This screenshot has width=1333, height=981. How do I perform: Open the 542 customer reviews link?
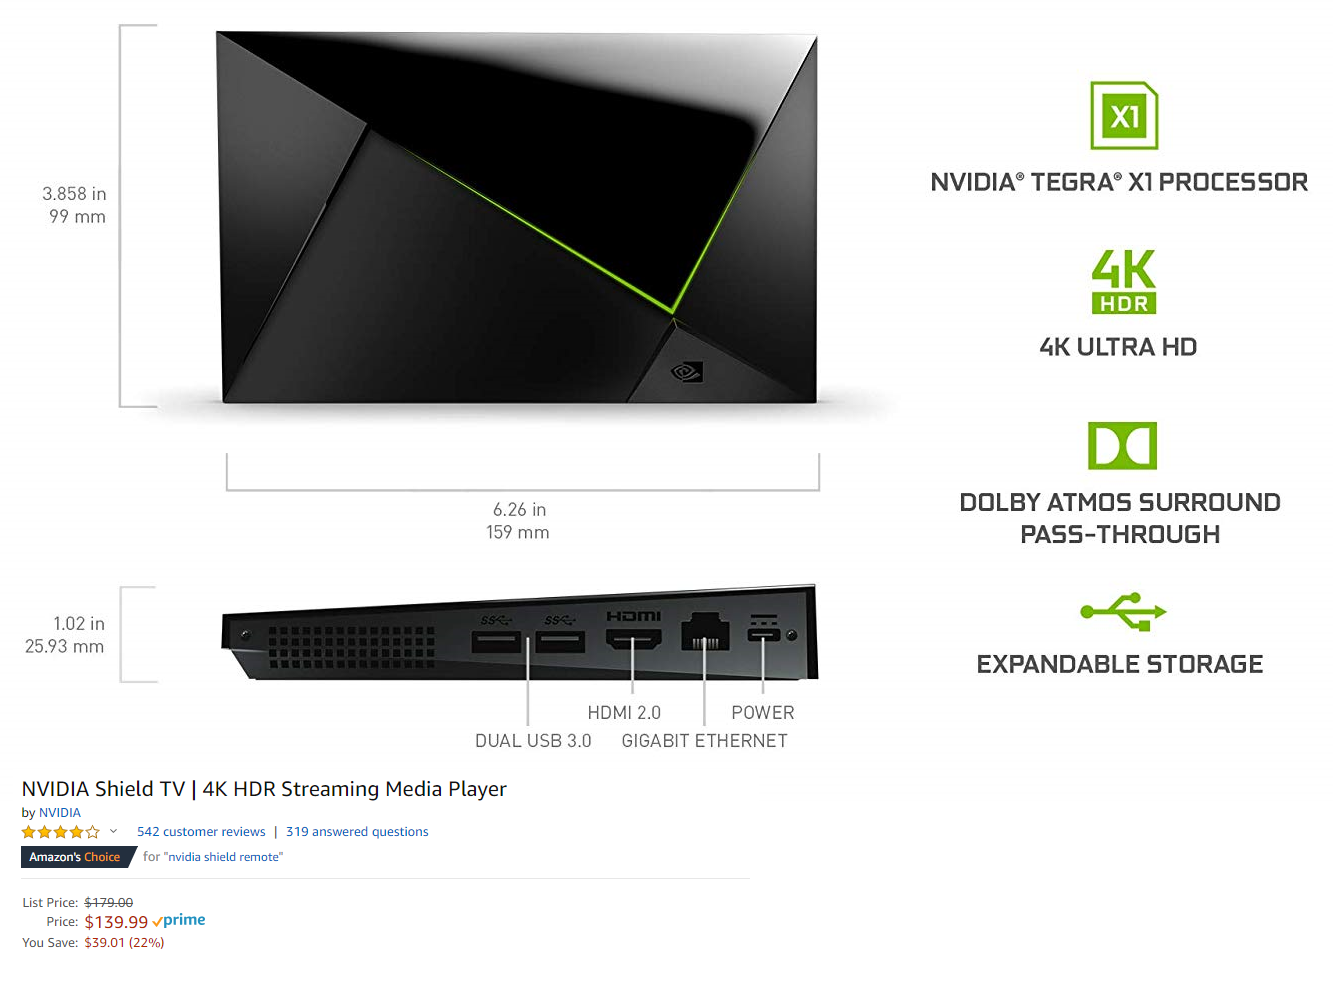(201, 832)
